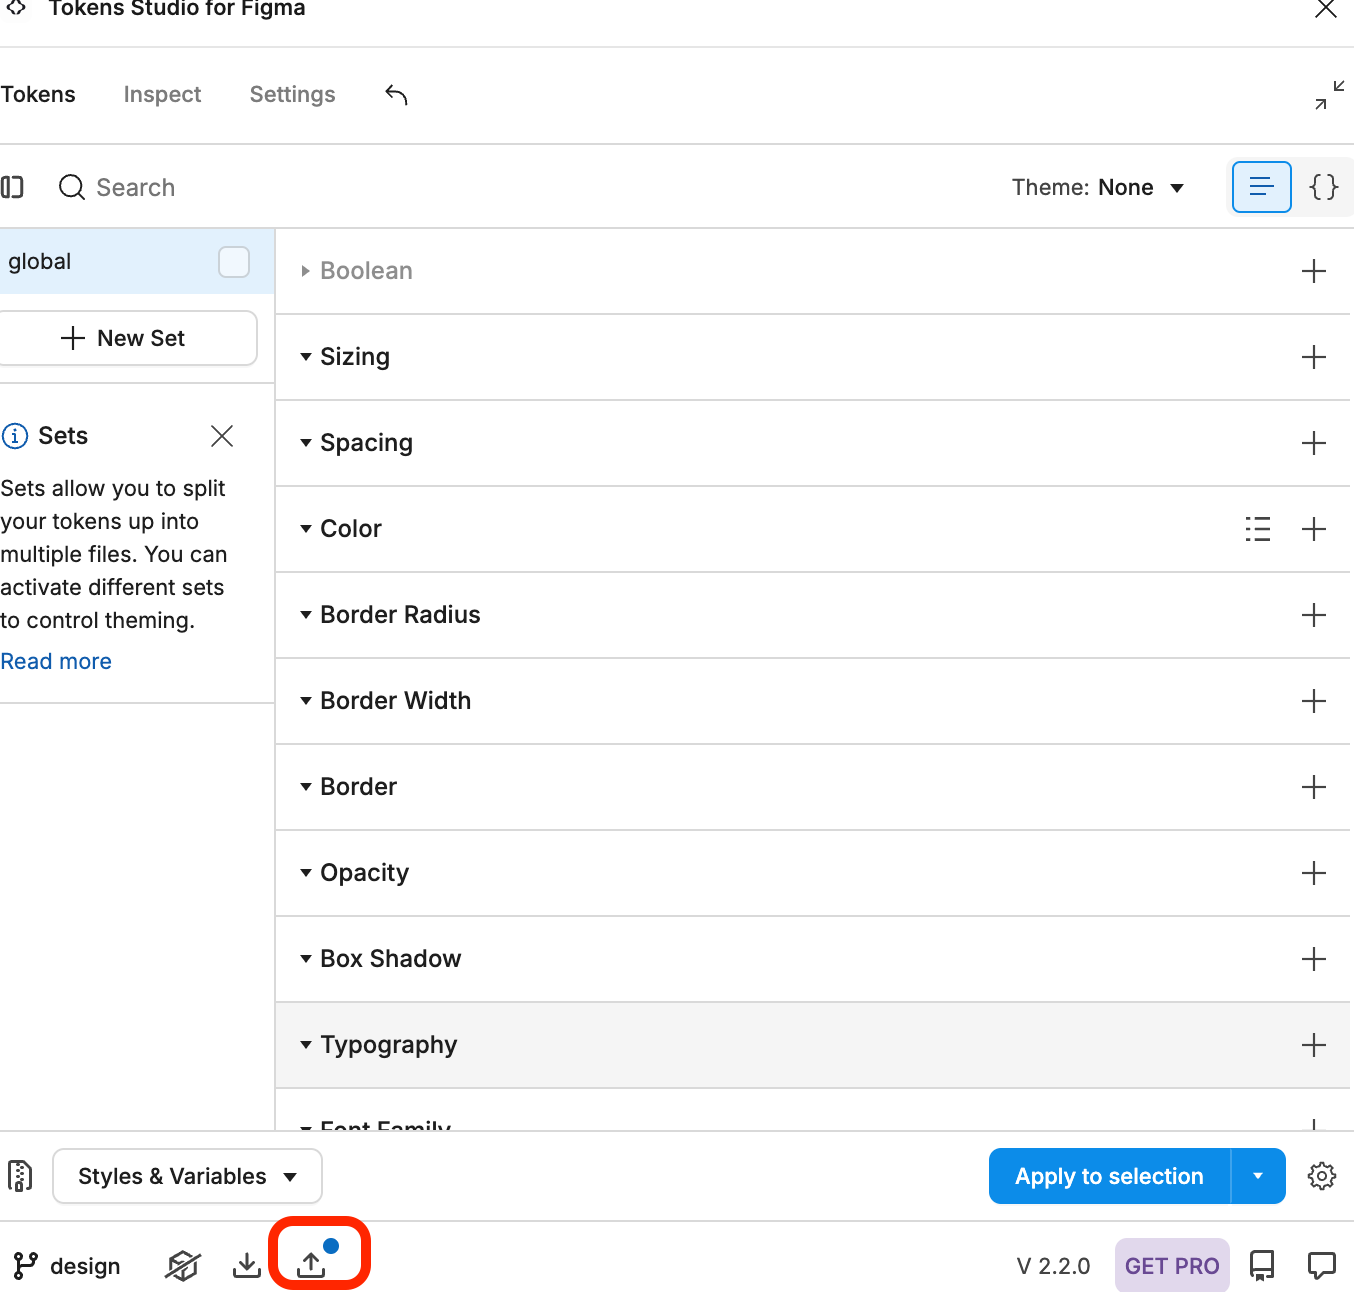Add a new Typography token
Screen dimensions: 1354x1292
coord(1314,1045)
